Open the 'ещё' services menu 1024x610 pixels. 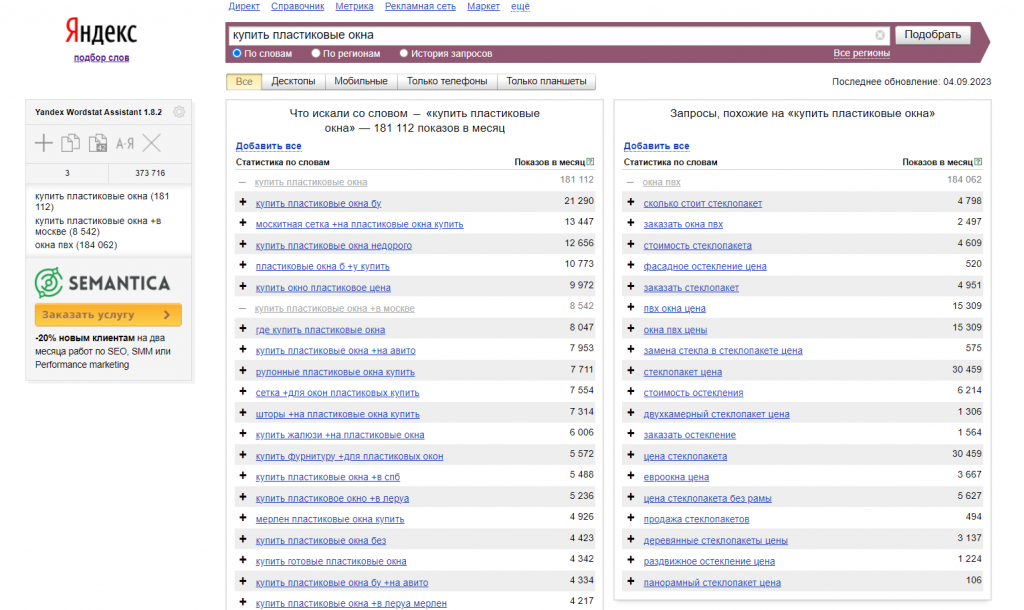(x=520, y=6)
